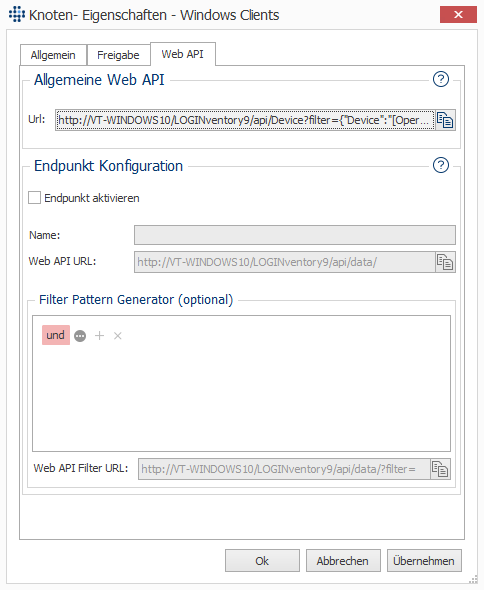Click into the Name input field

[x=295, y=235]
